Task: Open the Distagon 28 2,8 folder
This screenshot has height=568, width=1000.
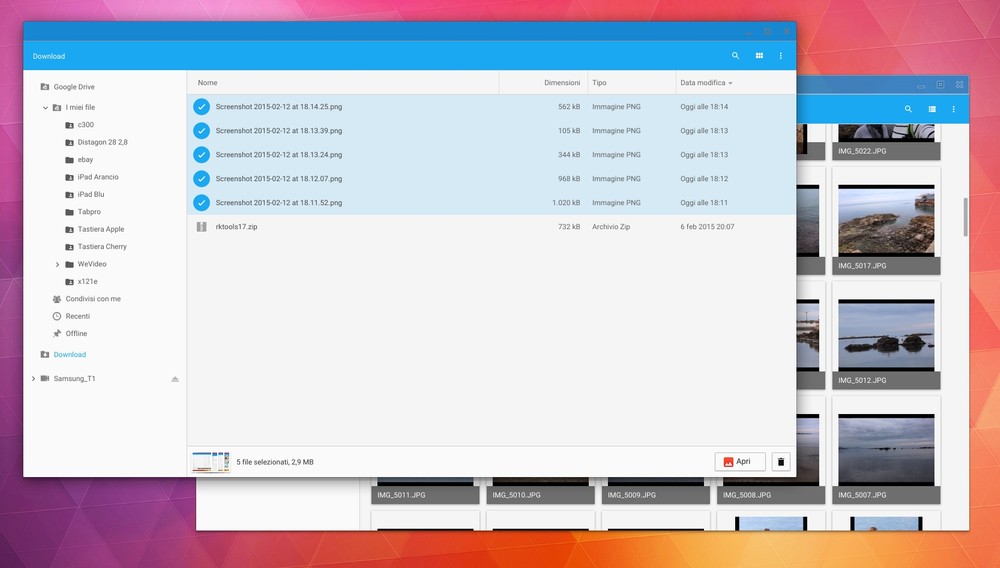Action: tap(103, 142)
